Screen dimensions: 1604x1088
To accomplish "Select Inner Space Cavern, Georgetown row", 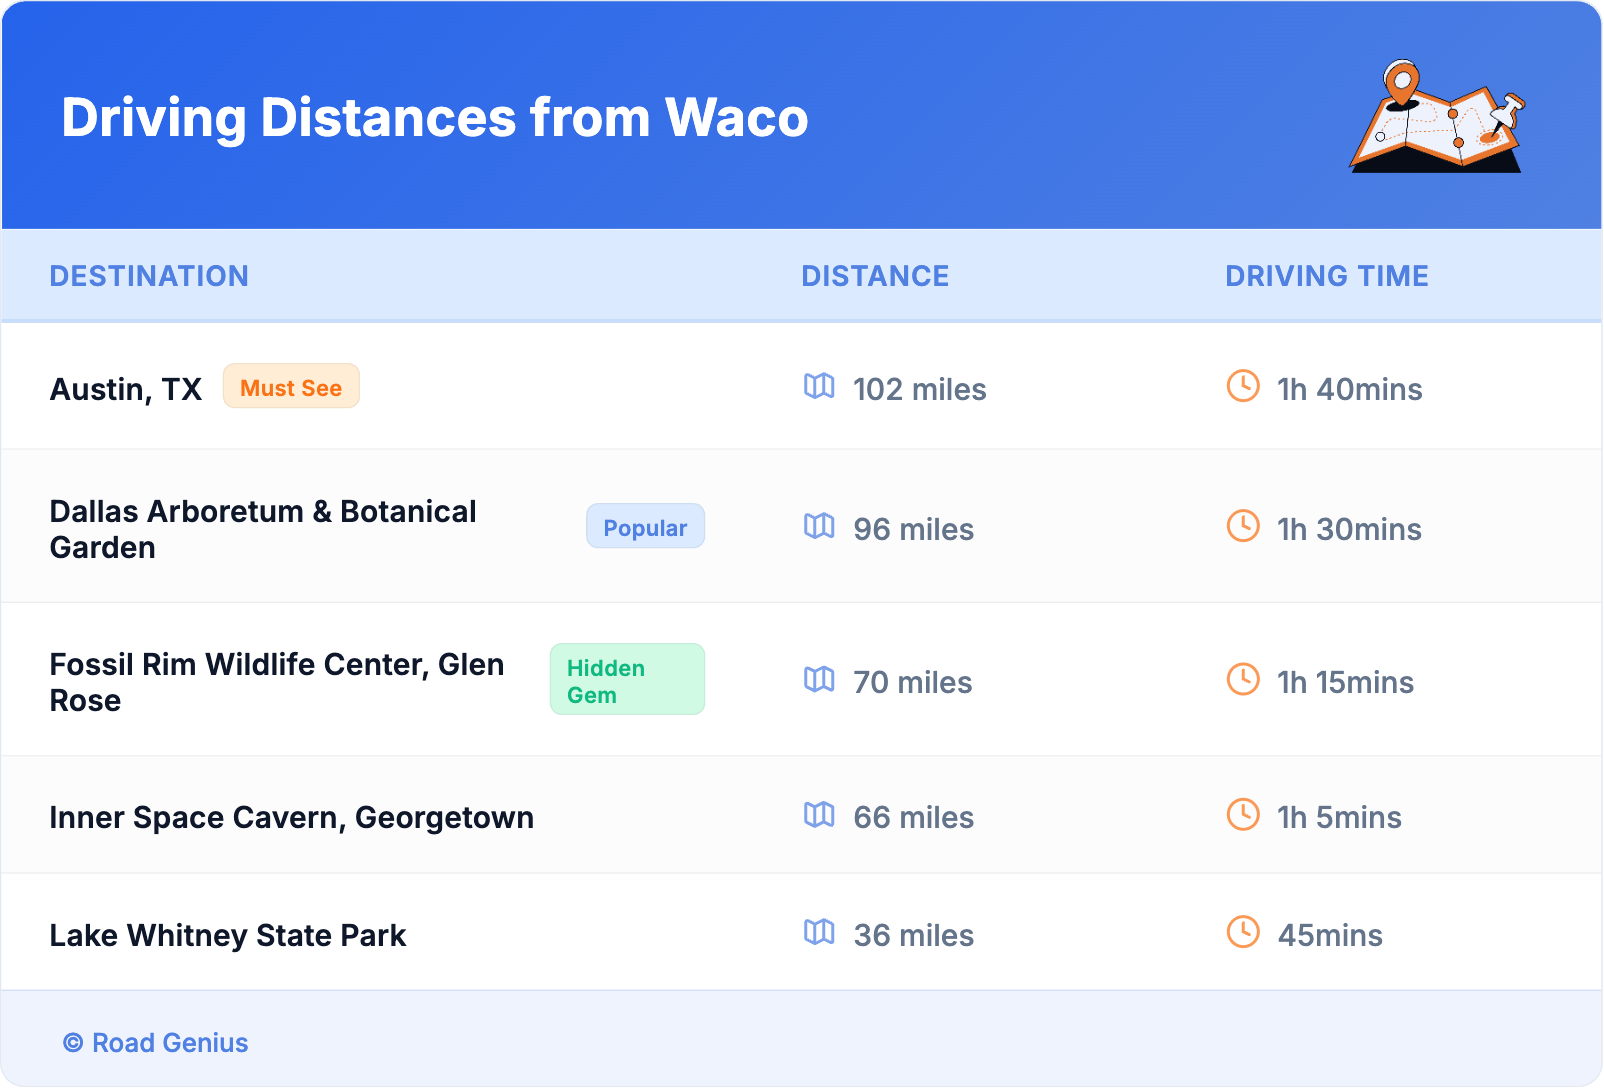I will (292, 818).
